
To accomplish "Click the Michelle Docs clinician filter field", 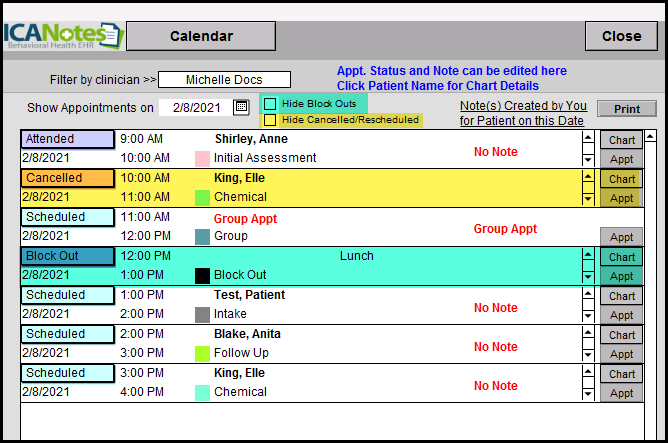I will point(224,79).
